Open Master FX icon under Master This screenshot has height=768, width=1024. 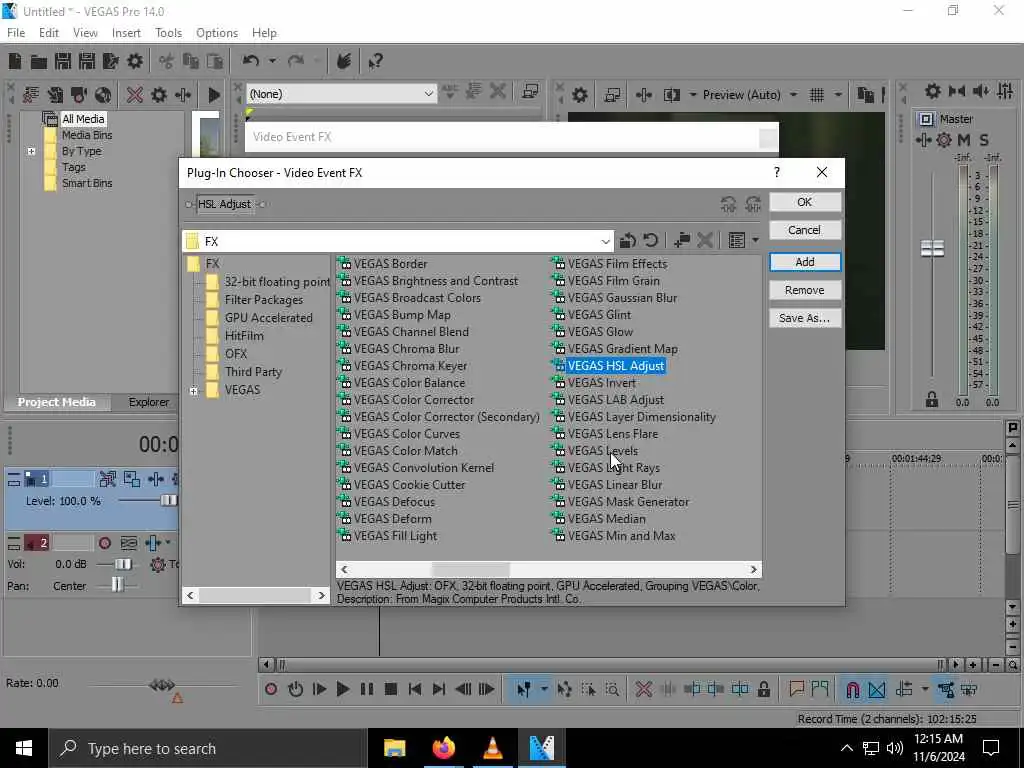tap(923, 140)
